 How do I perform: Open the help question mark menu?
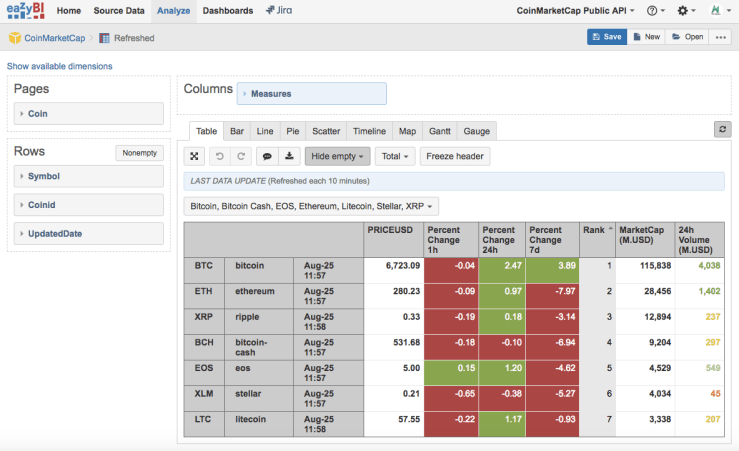tap(655, 10)
